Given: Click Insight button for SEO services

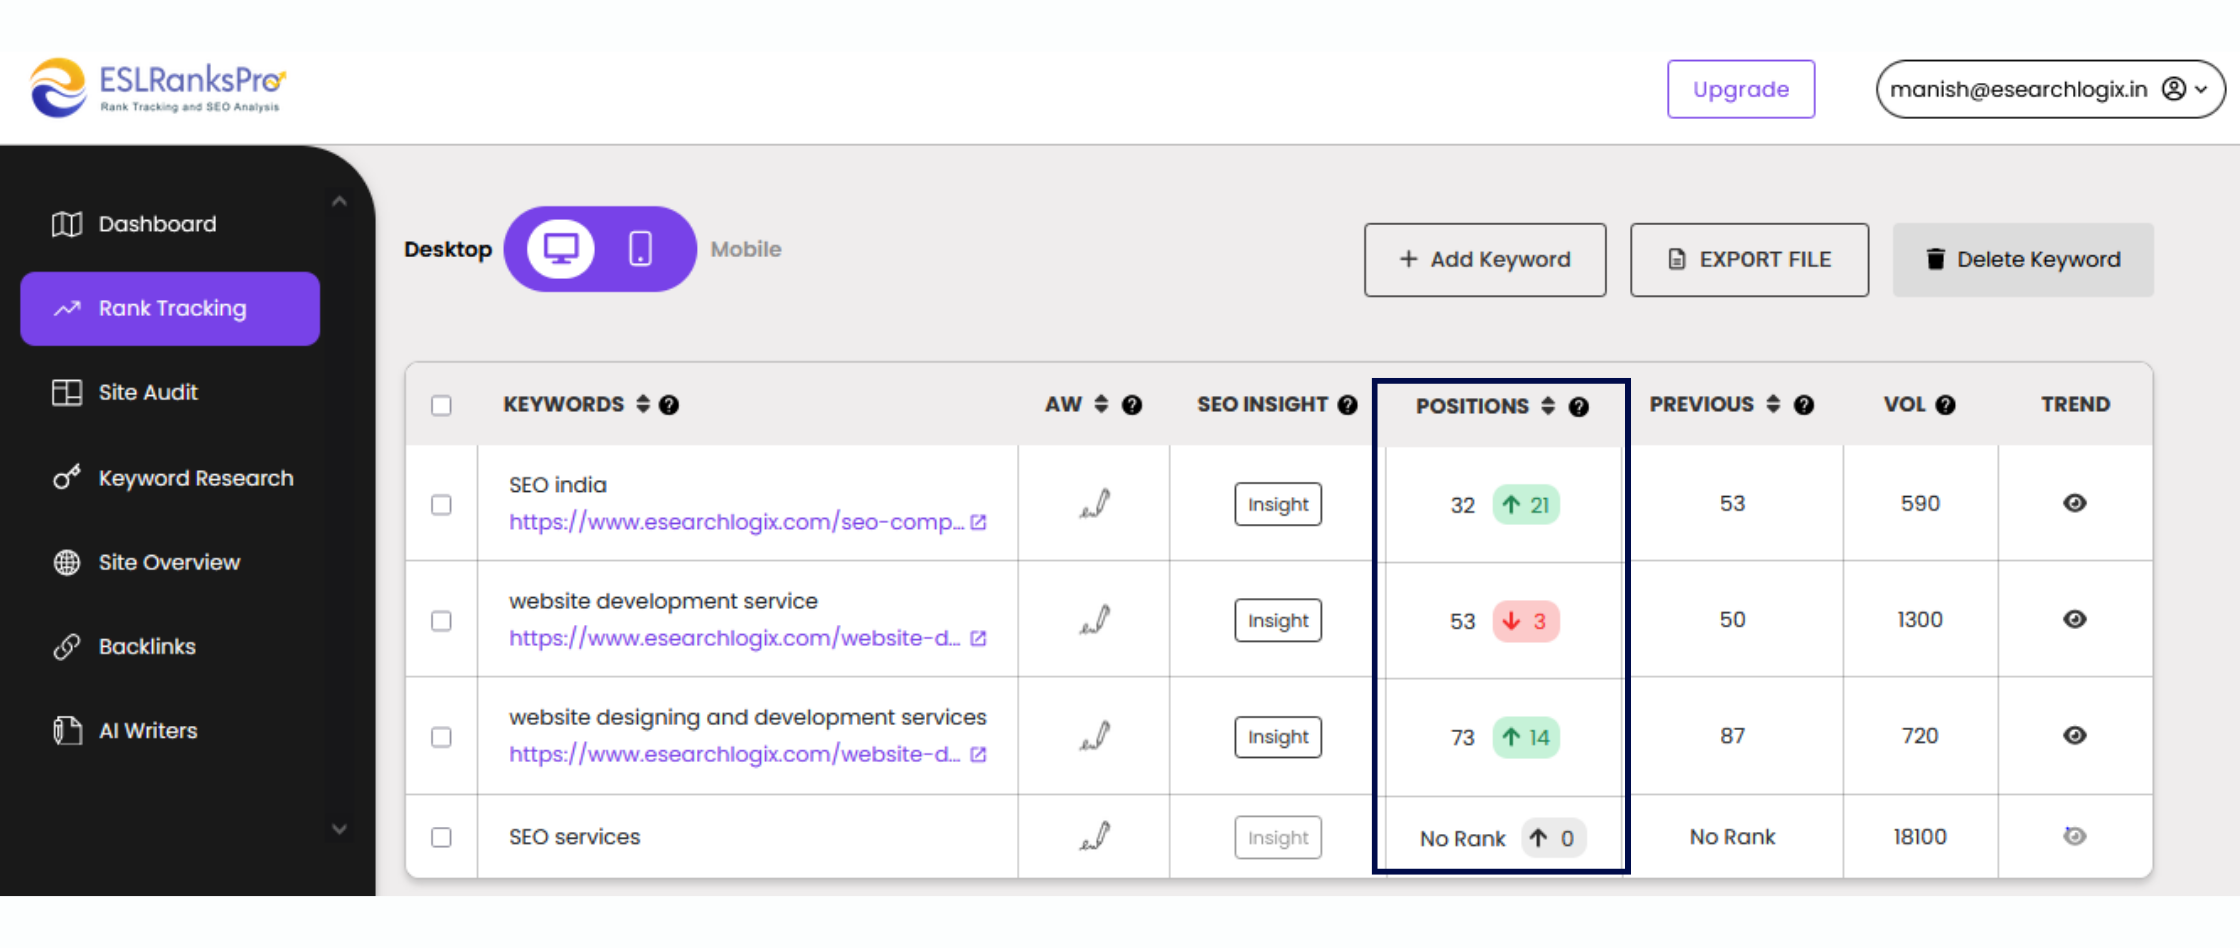Looking at the screenshot, I should pos(1278,838).
